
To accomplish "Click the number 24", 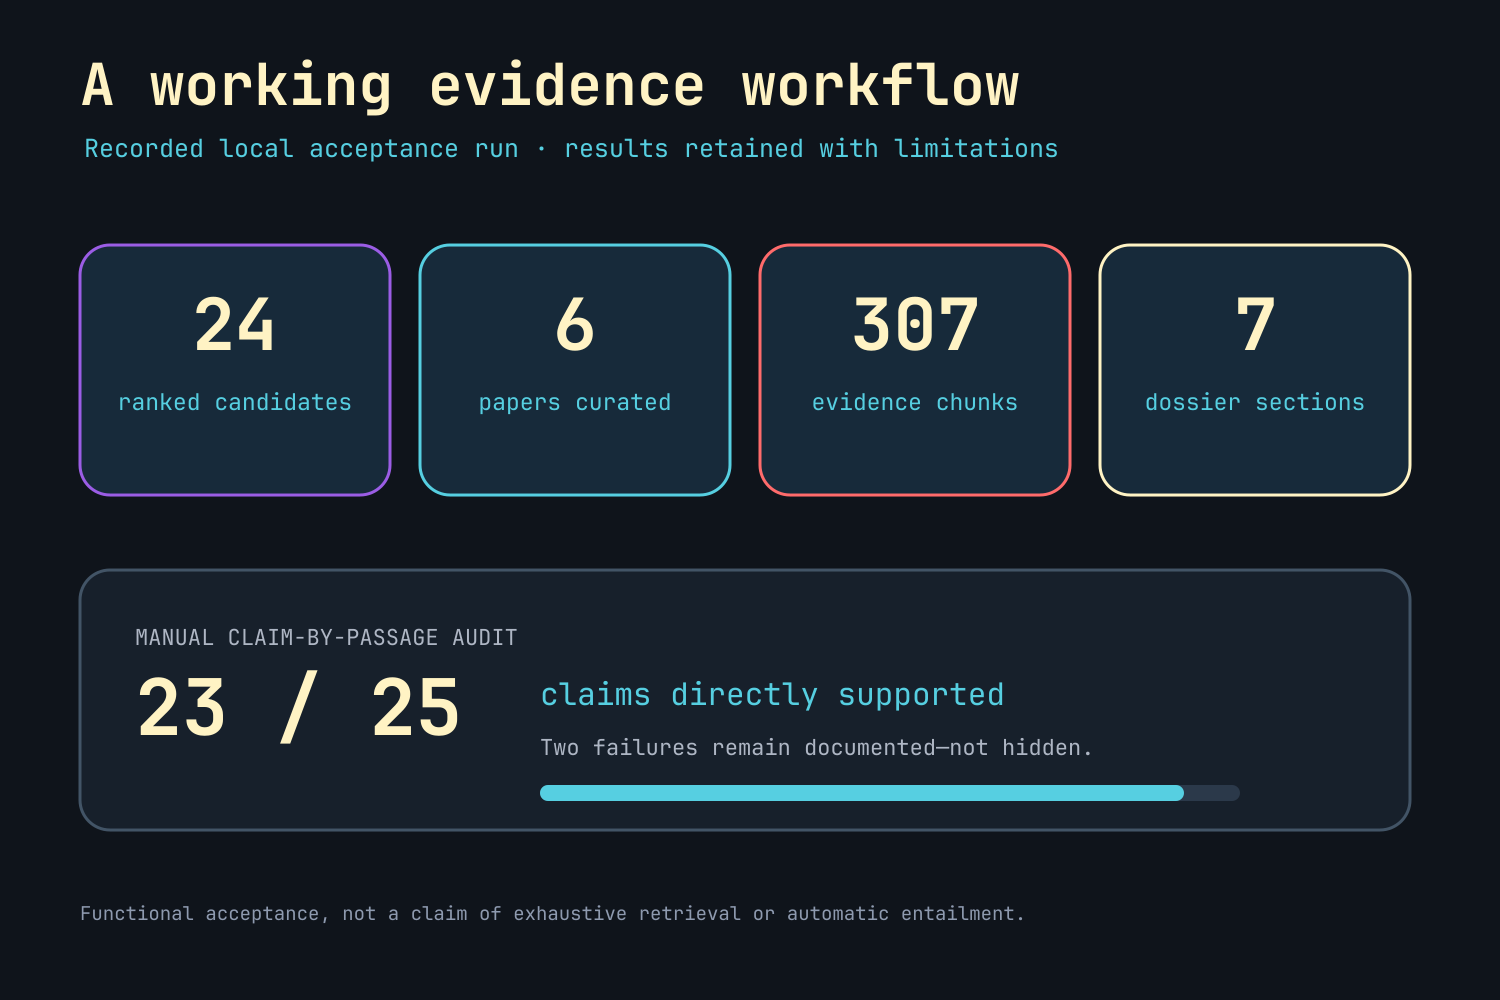I will [235, 325].
